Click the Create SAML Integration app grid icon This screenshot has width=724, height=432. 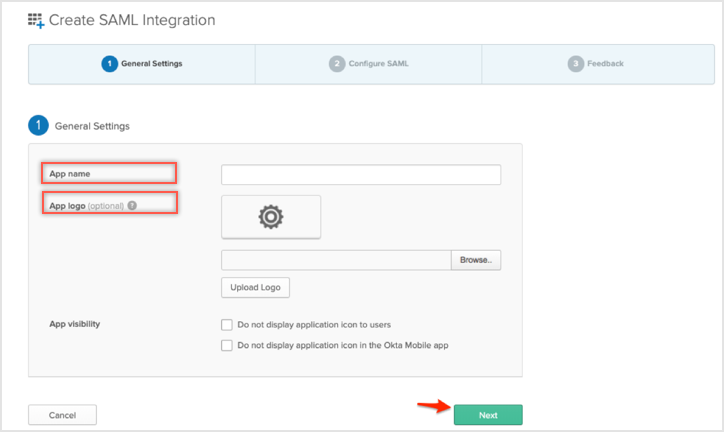(36, 20)
